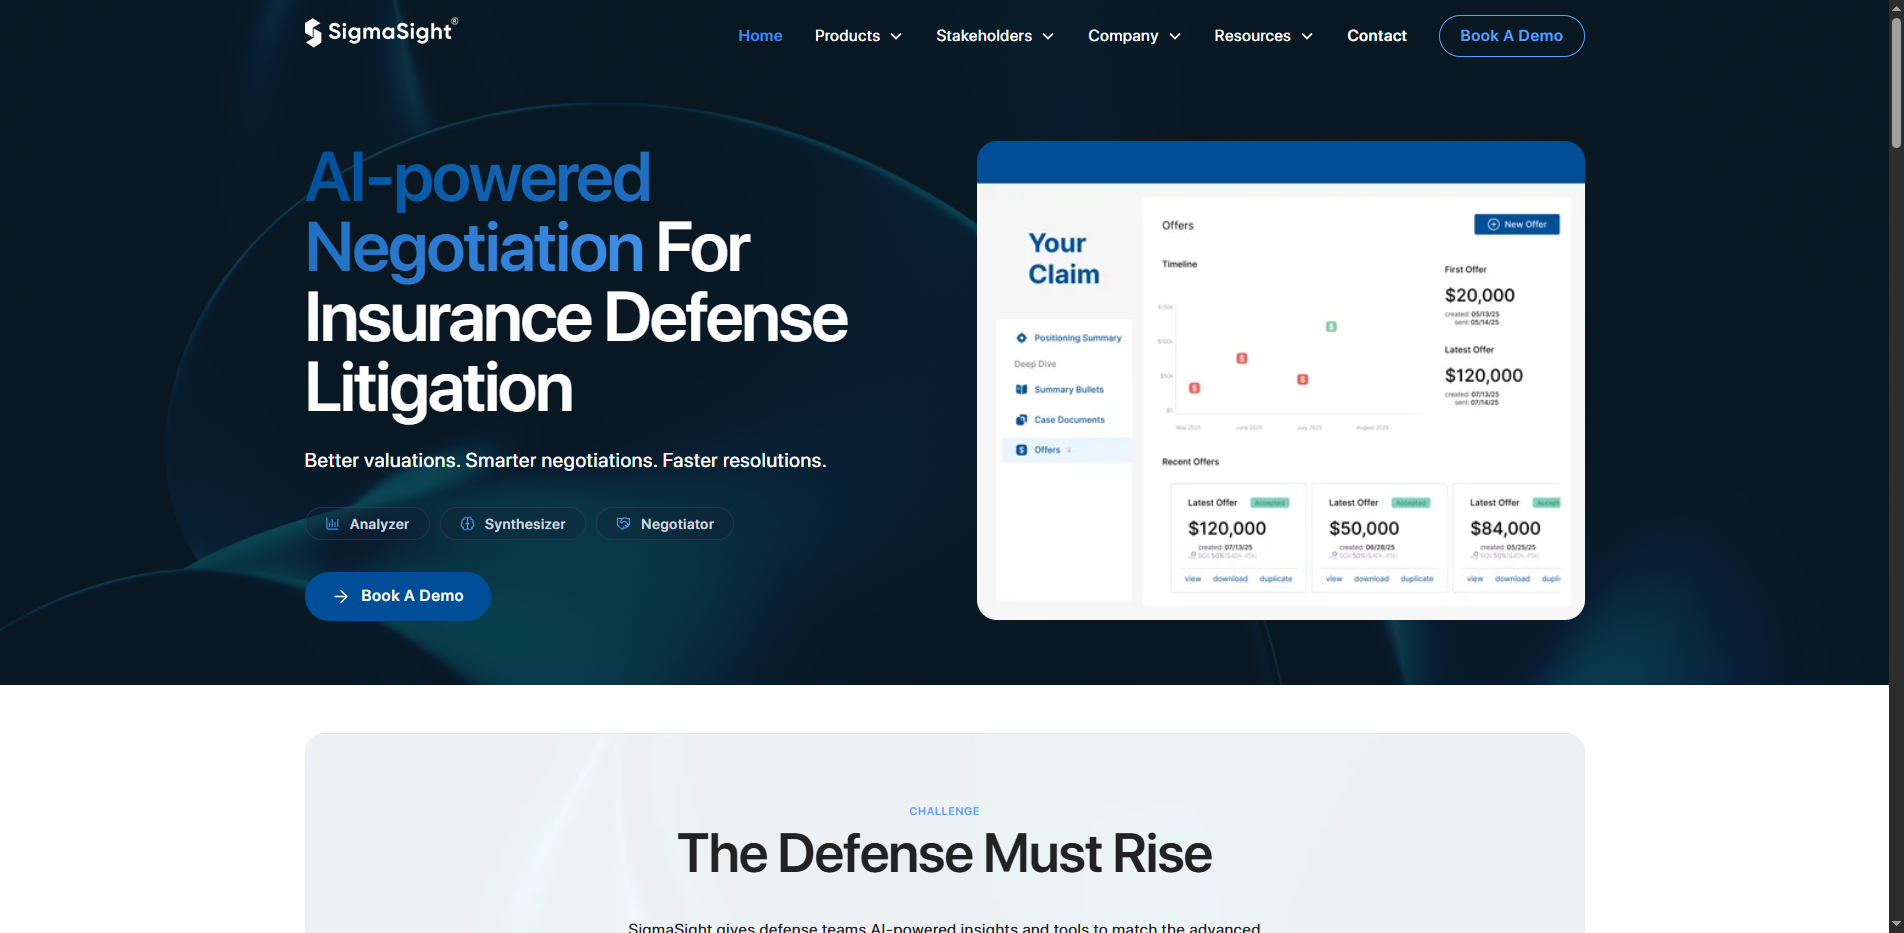Click the Better valuations tagline text
Image resolution: width=1904 pixels, height=933 pixels.
(x=565, y=461)
